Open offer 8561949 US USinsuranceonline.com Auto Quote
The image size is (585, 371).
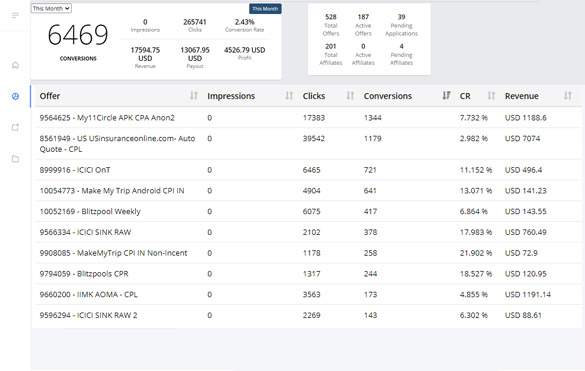point(117,144)
